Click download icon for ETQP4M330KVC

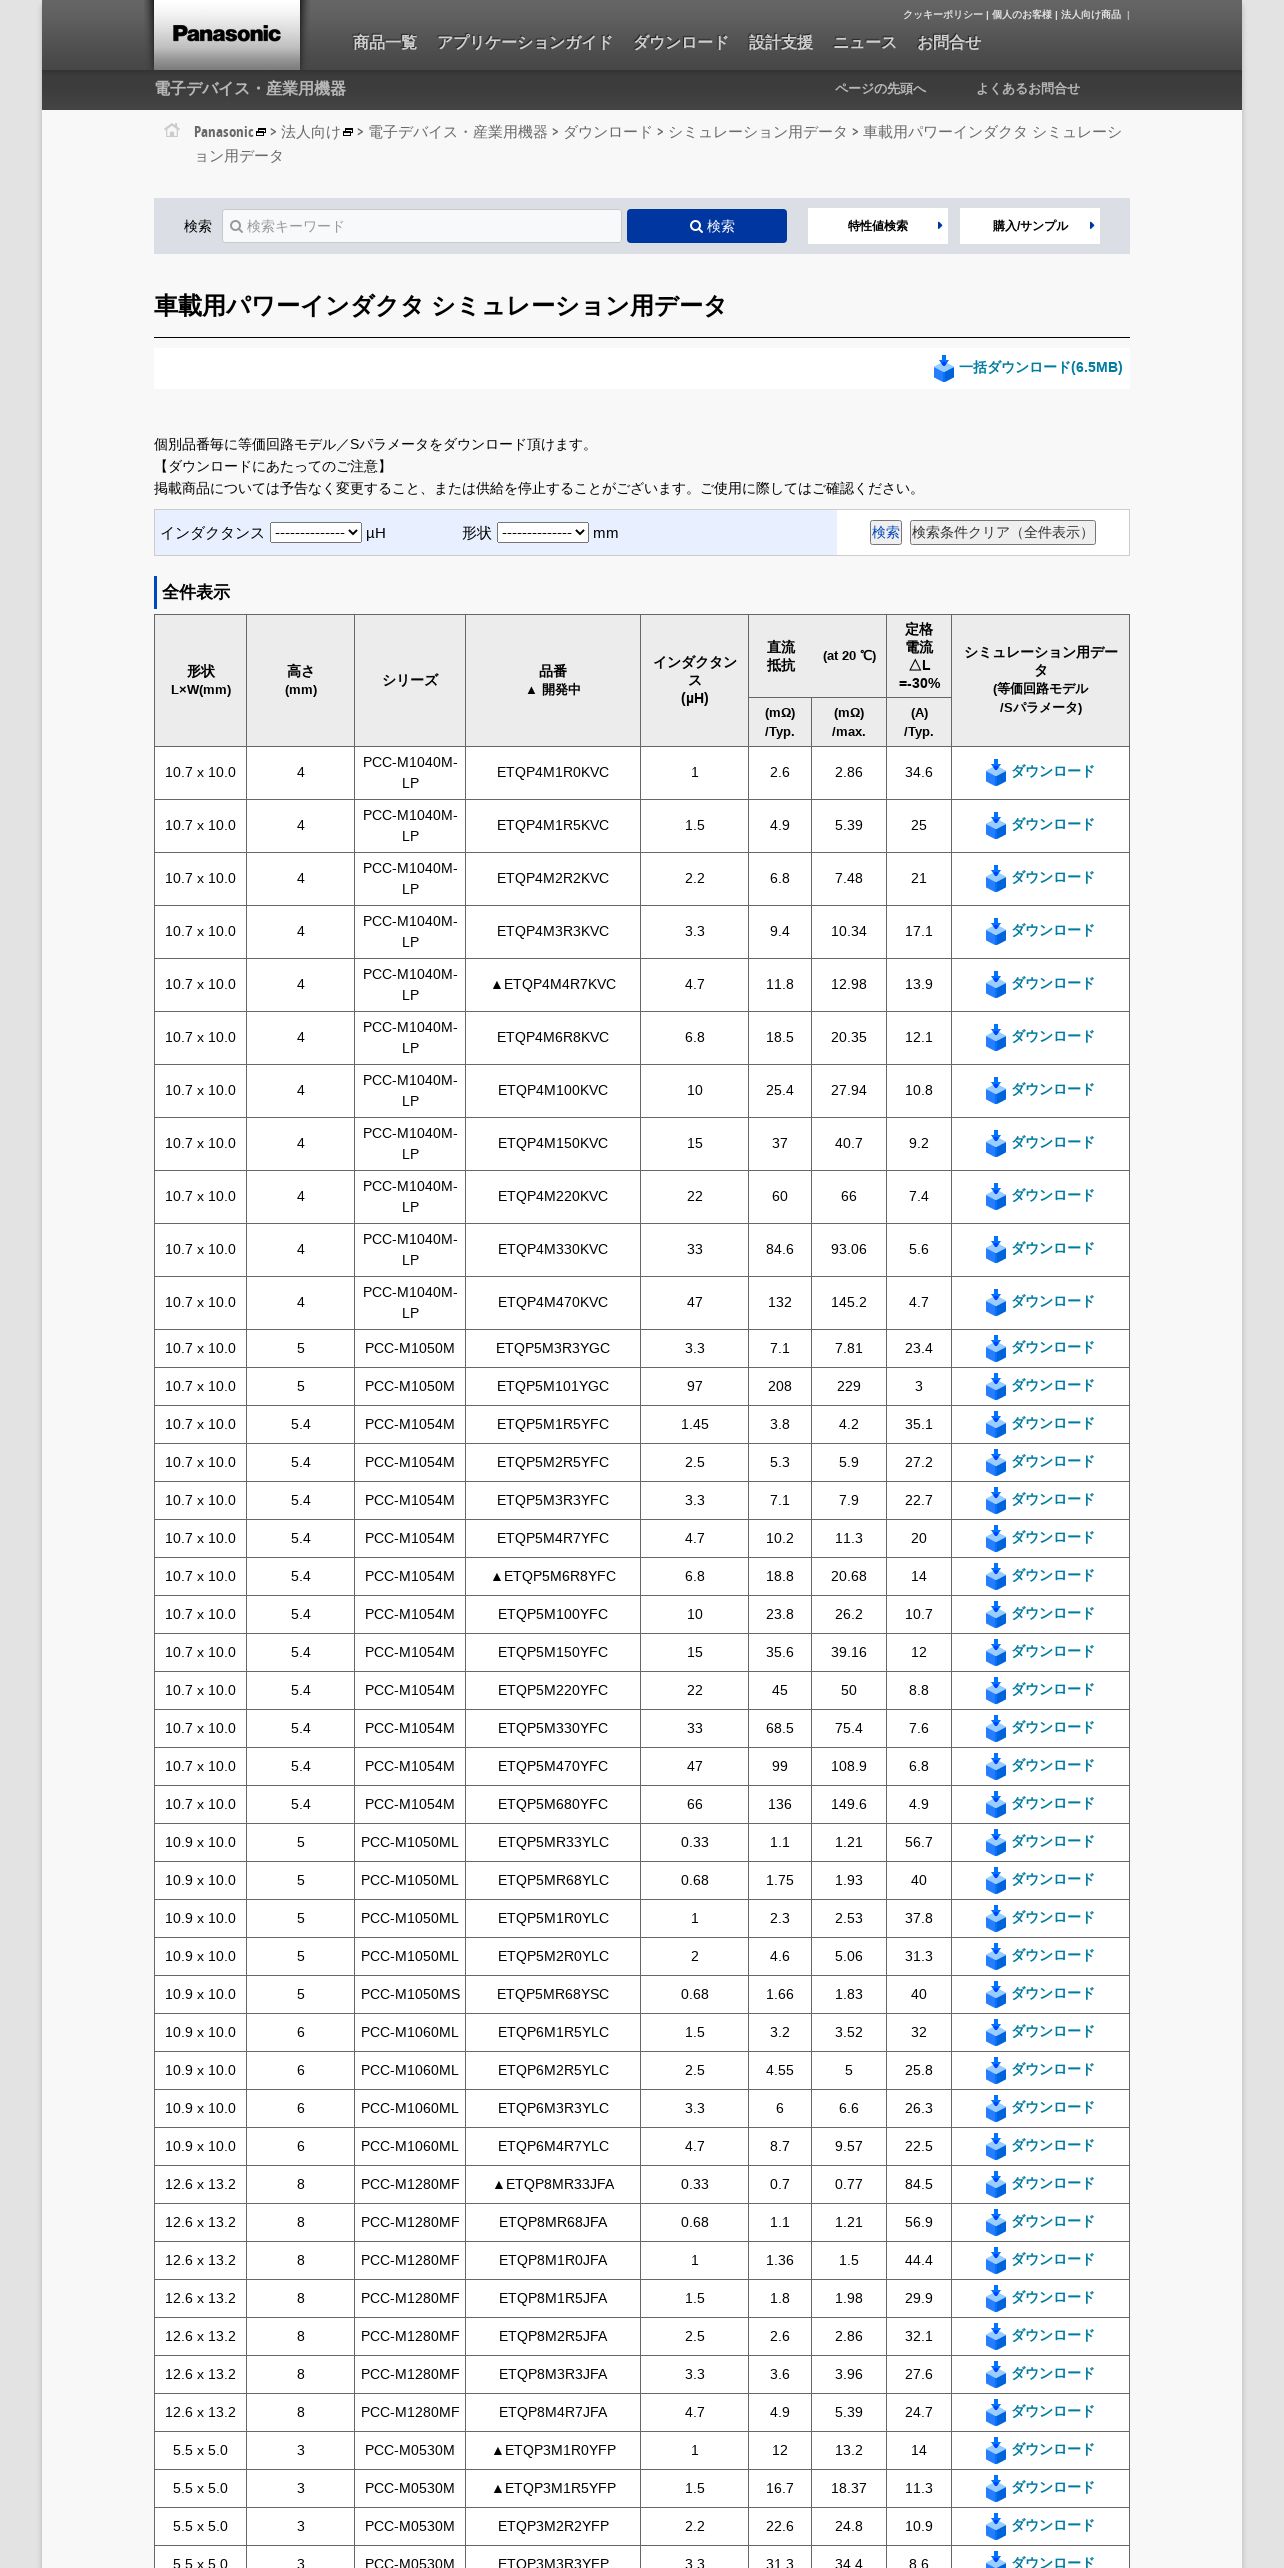click(x=995, y=1249)
